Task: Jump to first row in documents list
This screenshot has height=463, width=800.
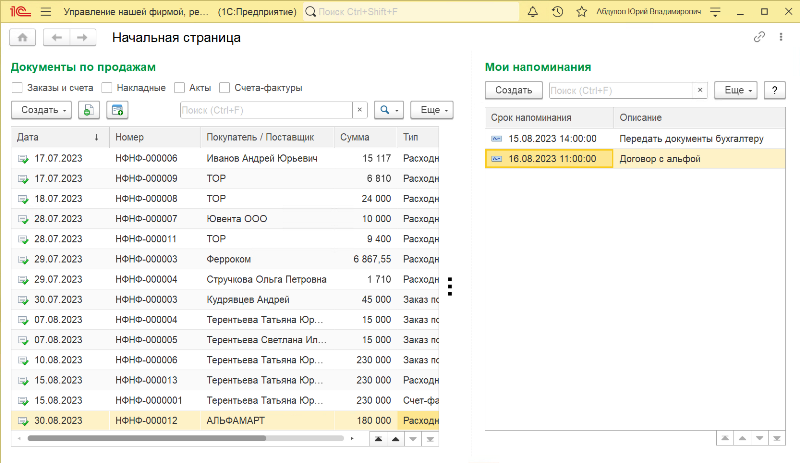Action: (378, 439)
